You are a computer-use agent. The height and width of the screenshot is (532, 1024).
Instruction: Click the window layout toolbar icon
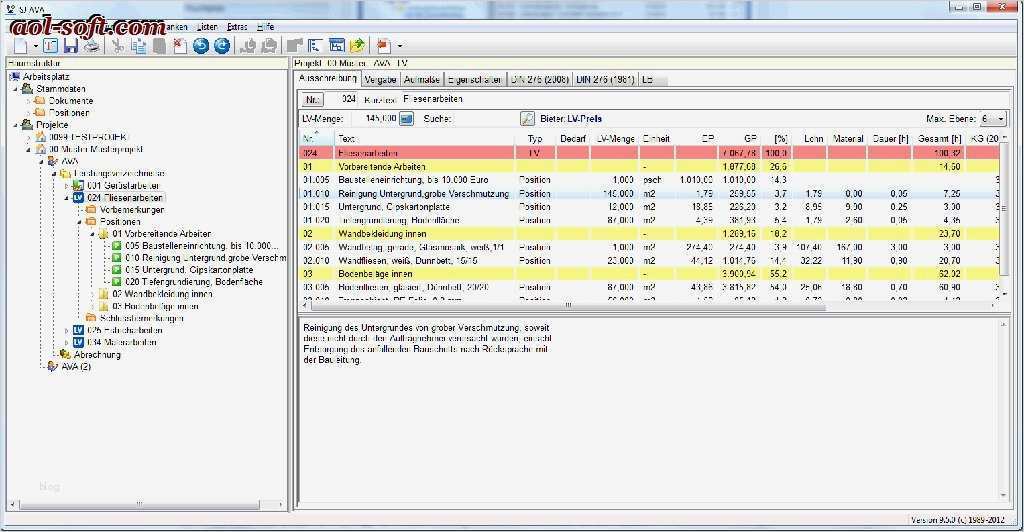[336, 45]
